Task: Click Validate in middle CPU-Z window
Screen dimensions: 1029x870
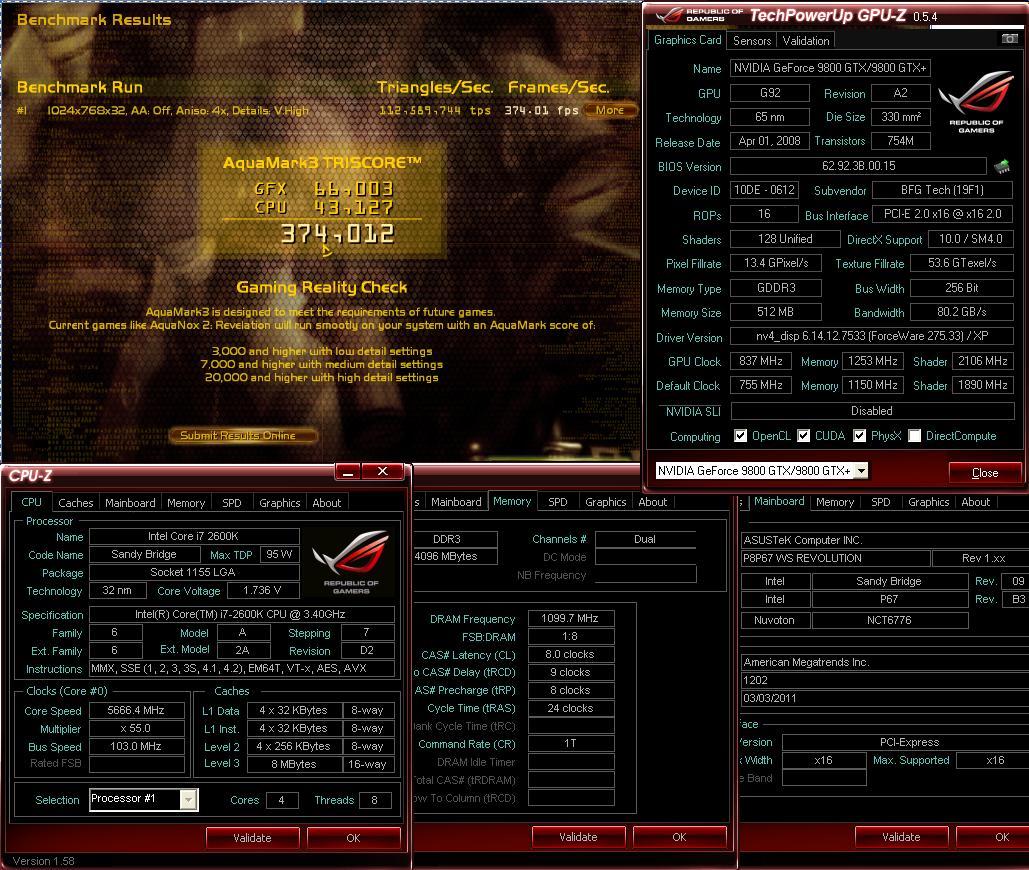Action: (578, 837)
